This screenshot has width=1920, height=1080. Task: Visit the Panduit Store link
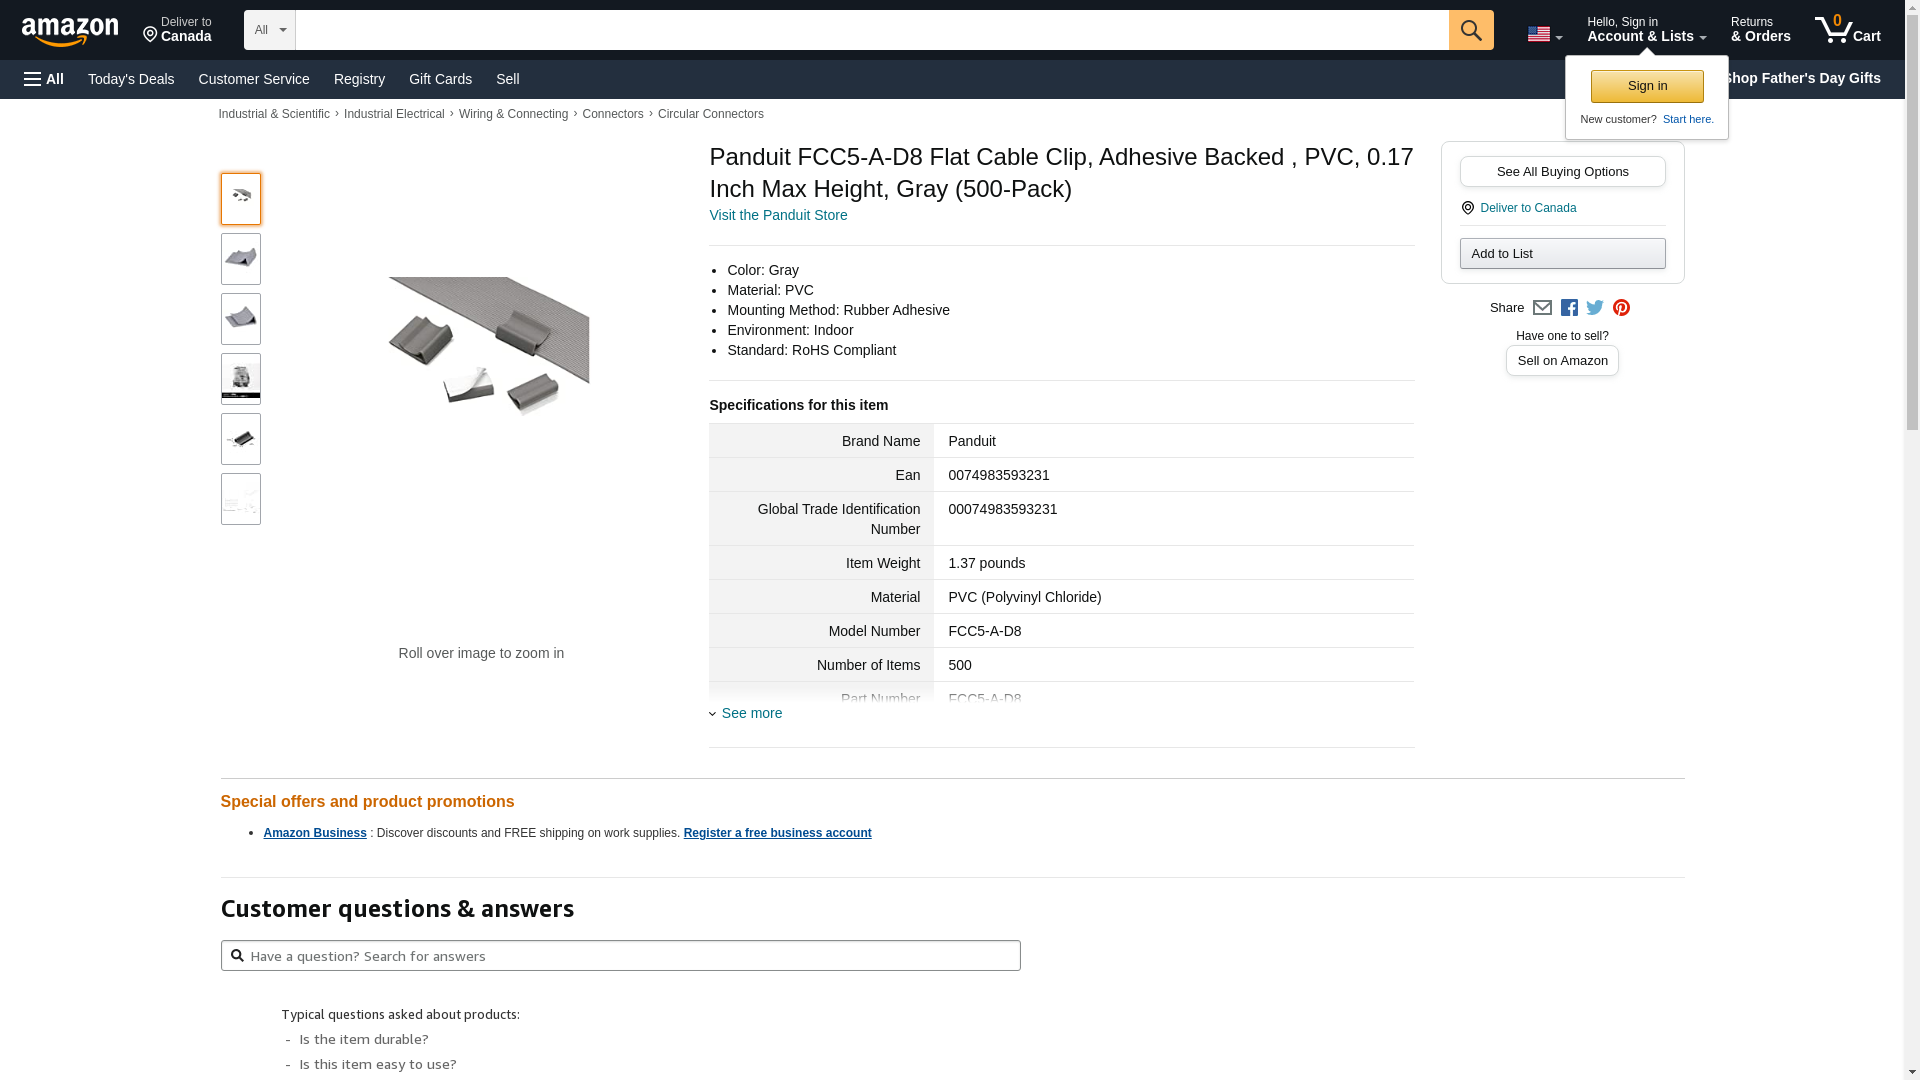click(x=778, y=215)
